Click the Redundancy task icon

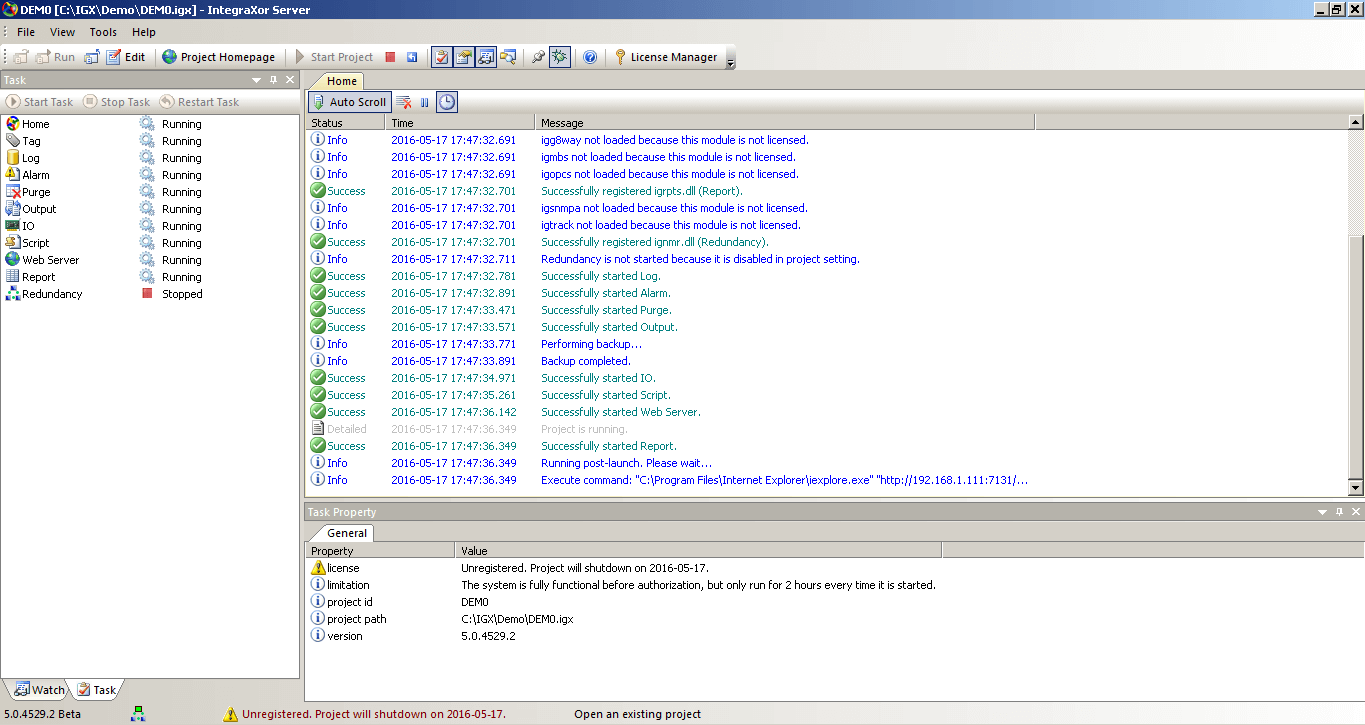pyautogui.click(x=13, y=294)
